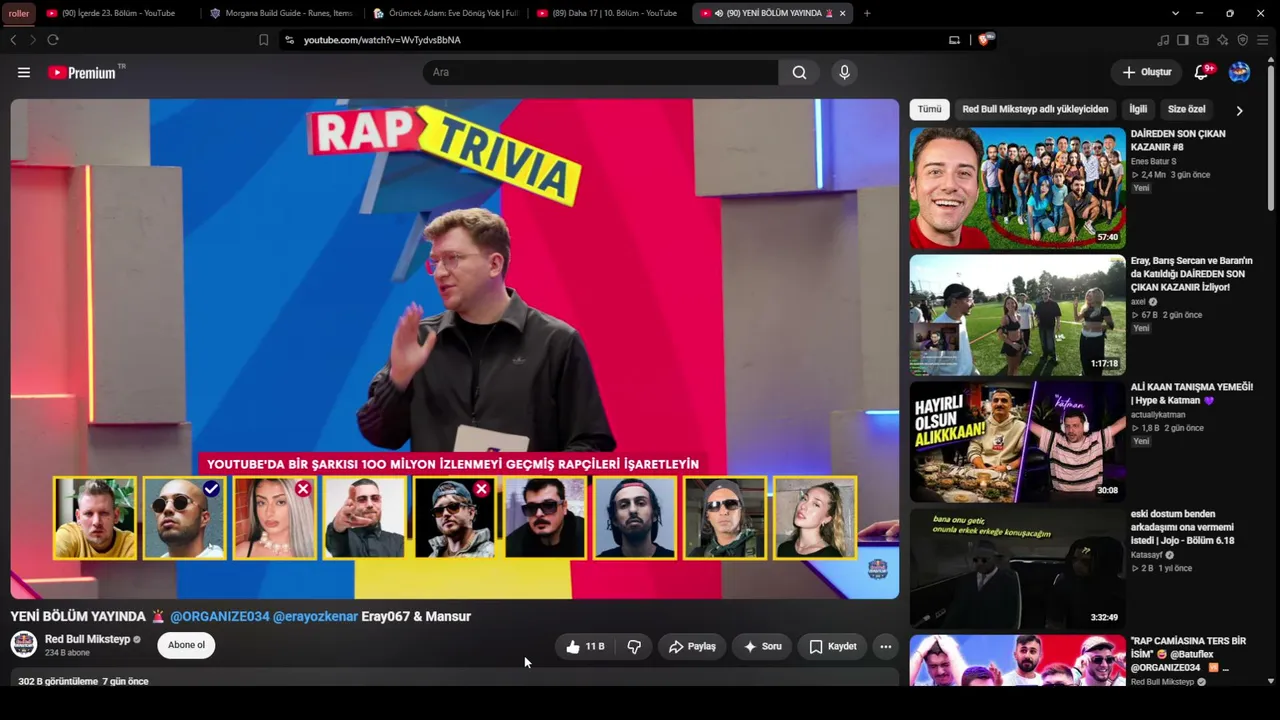The height and width of the screenshot is (720, 1280).
Task: Toggle the browser sidebar panel
Action: (1183, 40)
